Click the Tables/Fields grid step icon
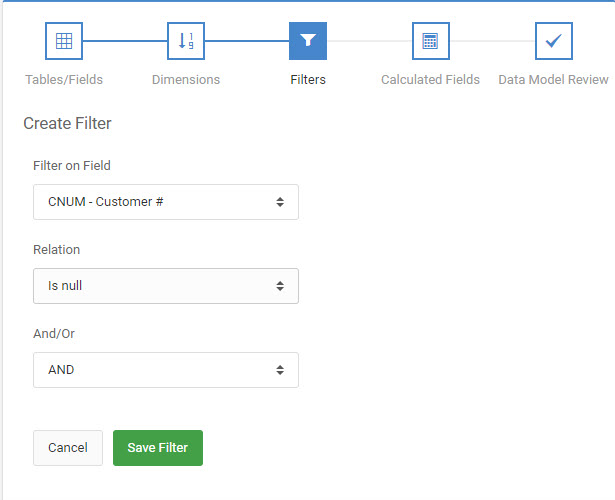Viewport: 615px width, 500px height. tap(64, 41)
